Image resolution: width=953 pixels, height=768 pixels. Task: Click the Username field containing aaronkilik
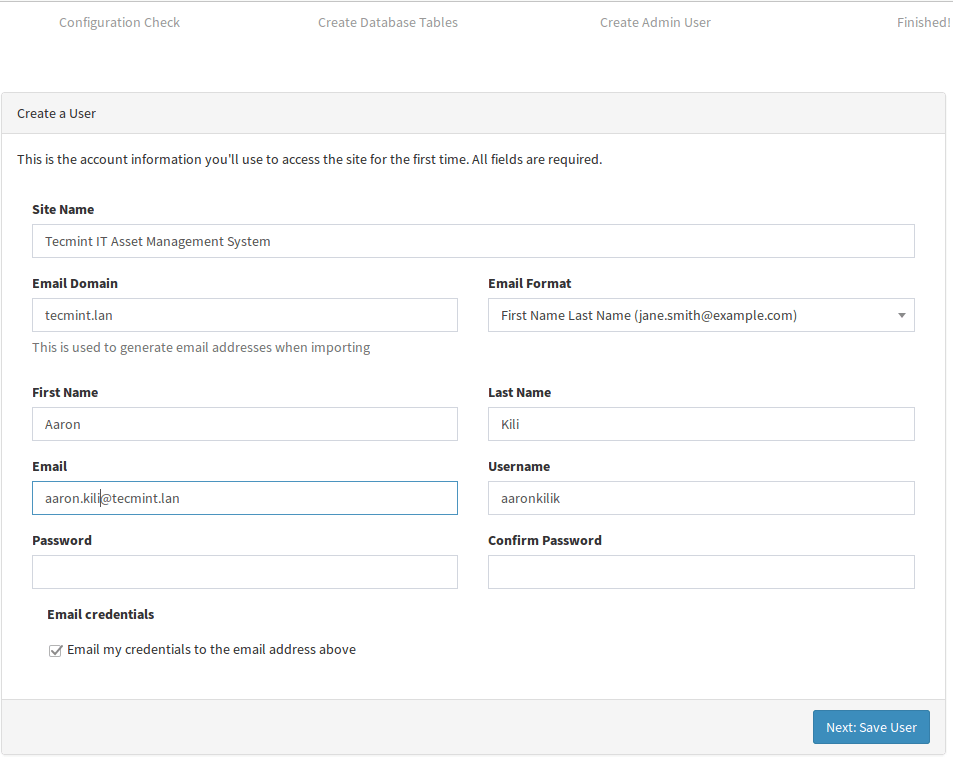(x=701, y=498)
